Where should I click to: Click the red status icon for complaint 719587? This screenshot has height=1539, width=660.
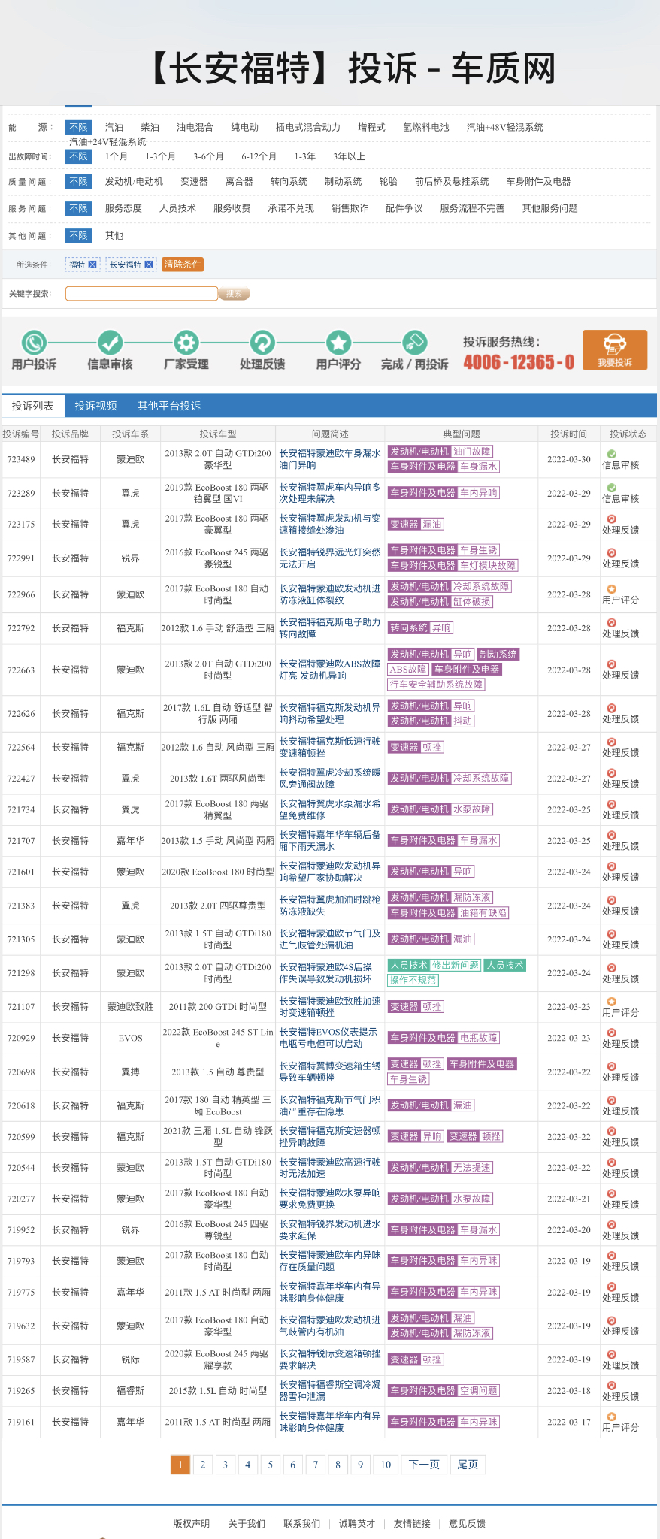point(611,1354)
